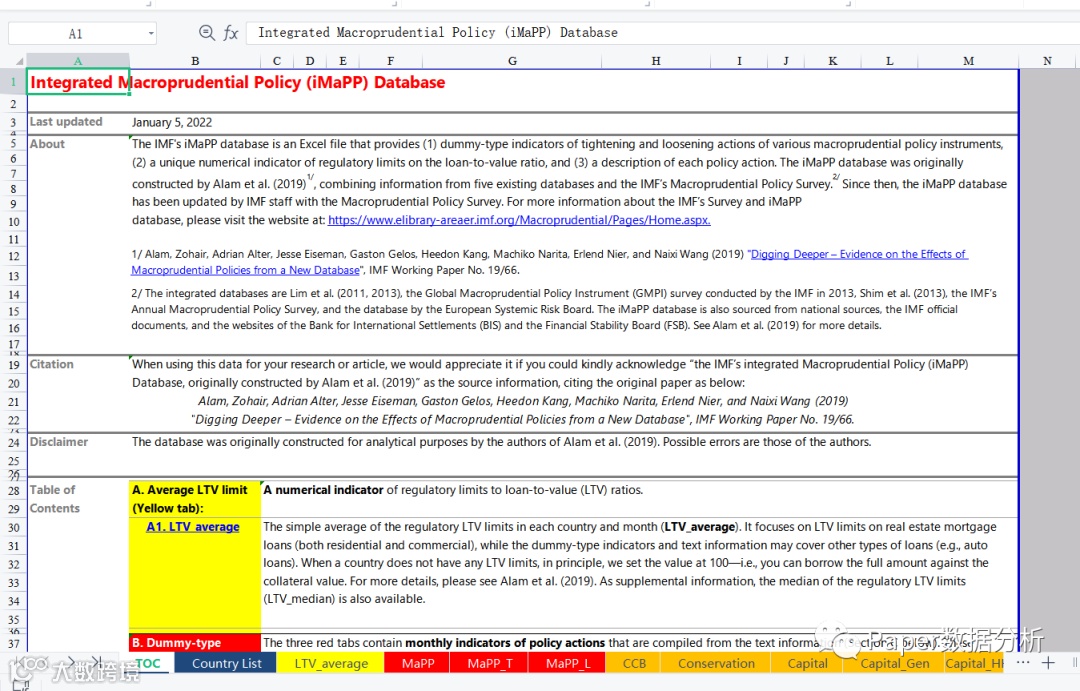Select column G header
1080x691 pixels.
click(x=512, y=61)
